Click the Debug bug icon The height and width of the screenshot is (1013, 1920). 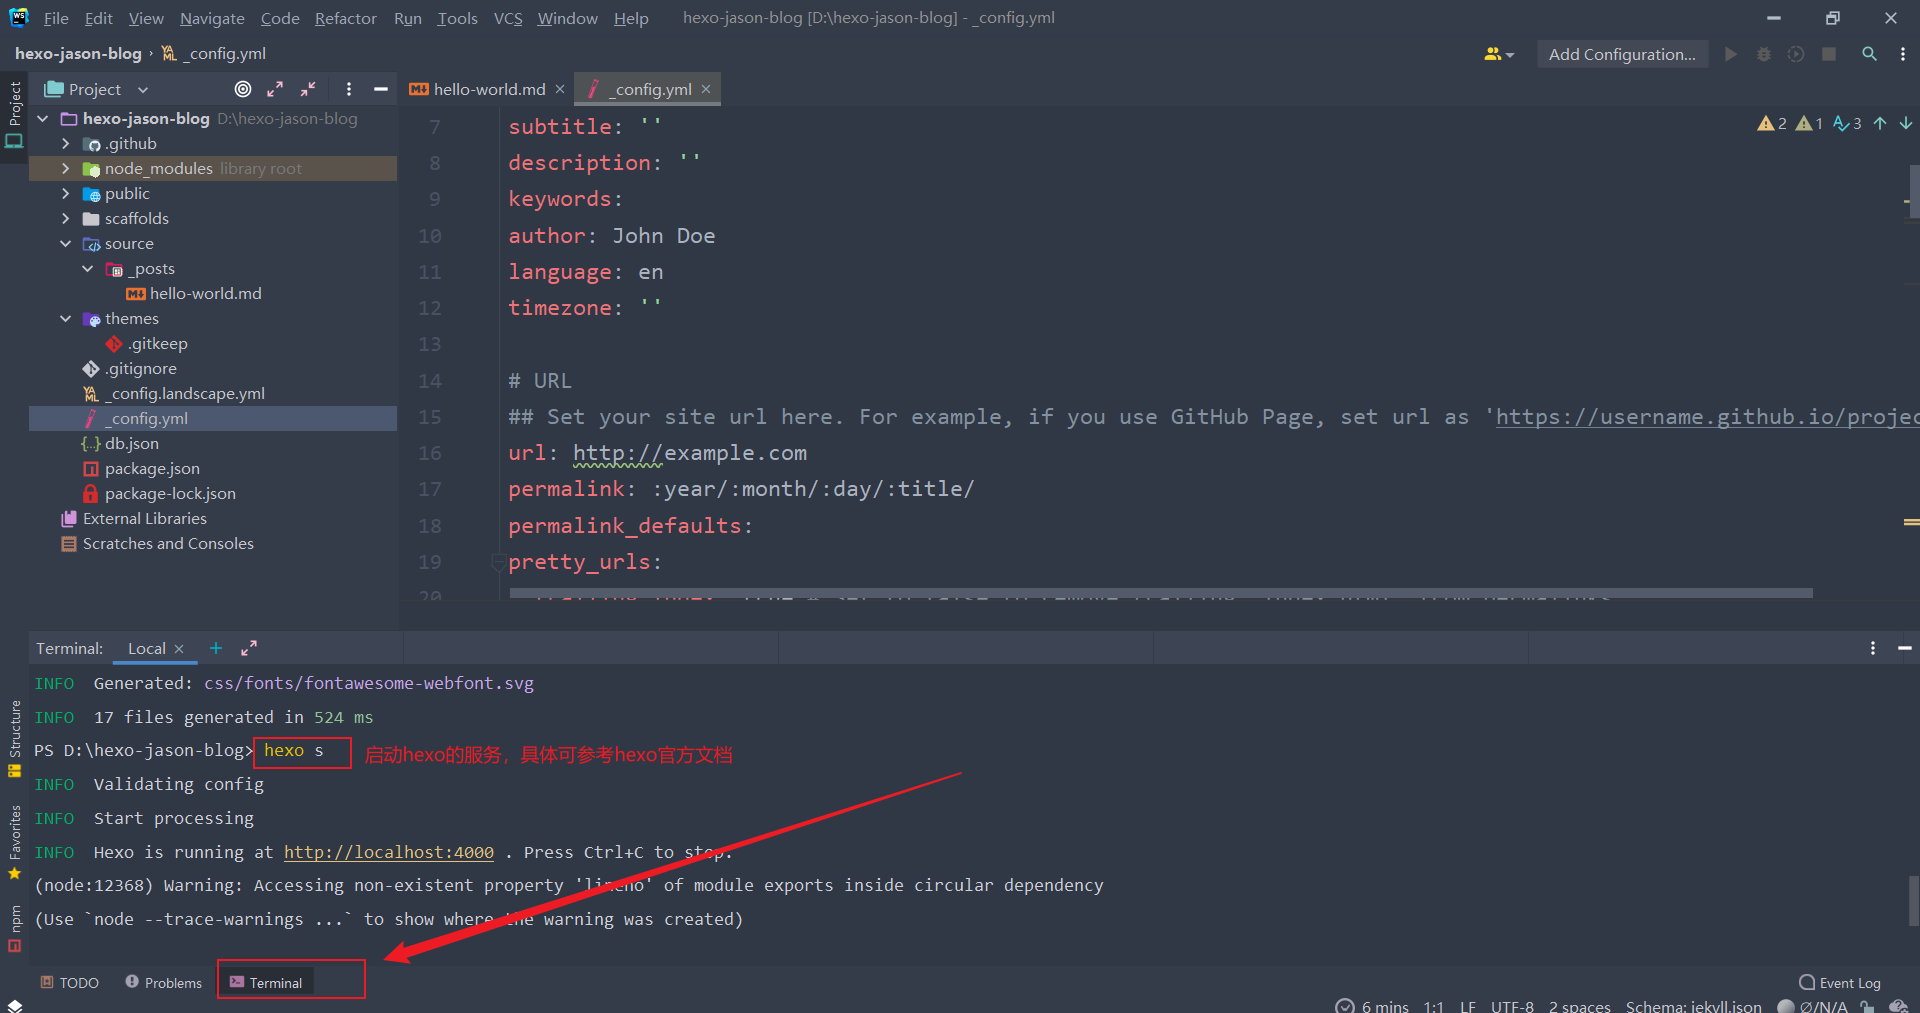point(1764,54)
